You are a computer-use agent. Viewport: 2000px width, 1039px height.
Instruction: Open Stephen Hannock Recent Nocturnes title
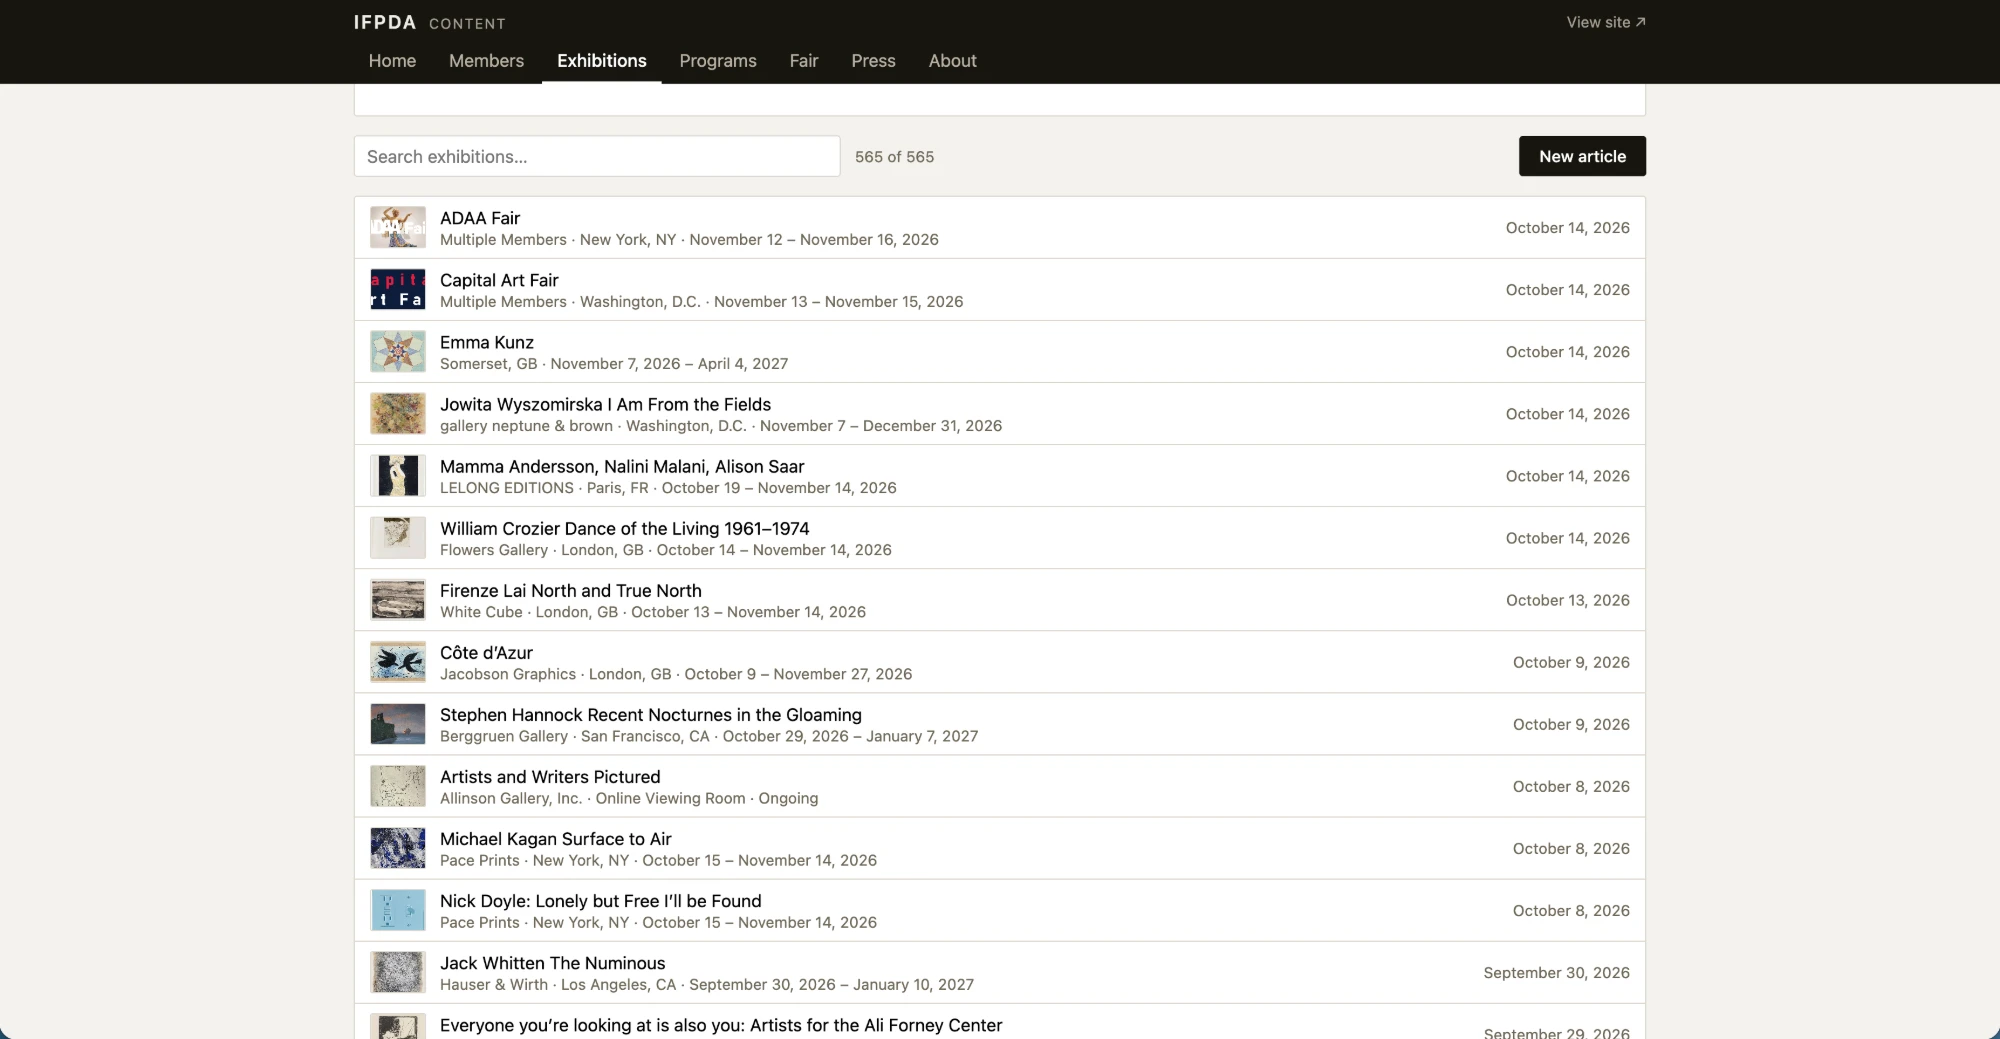tap(651, 714)
